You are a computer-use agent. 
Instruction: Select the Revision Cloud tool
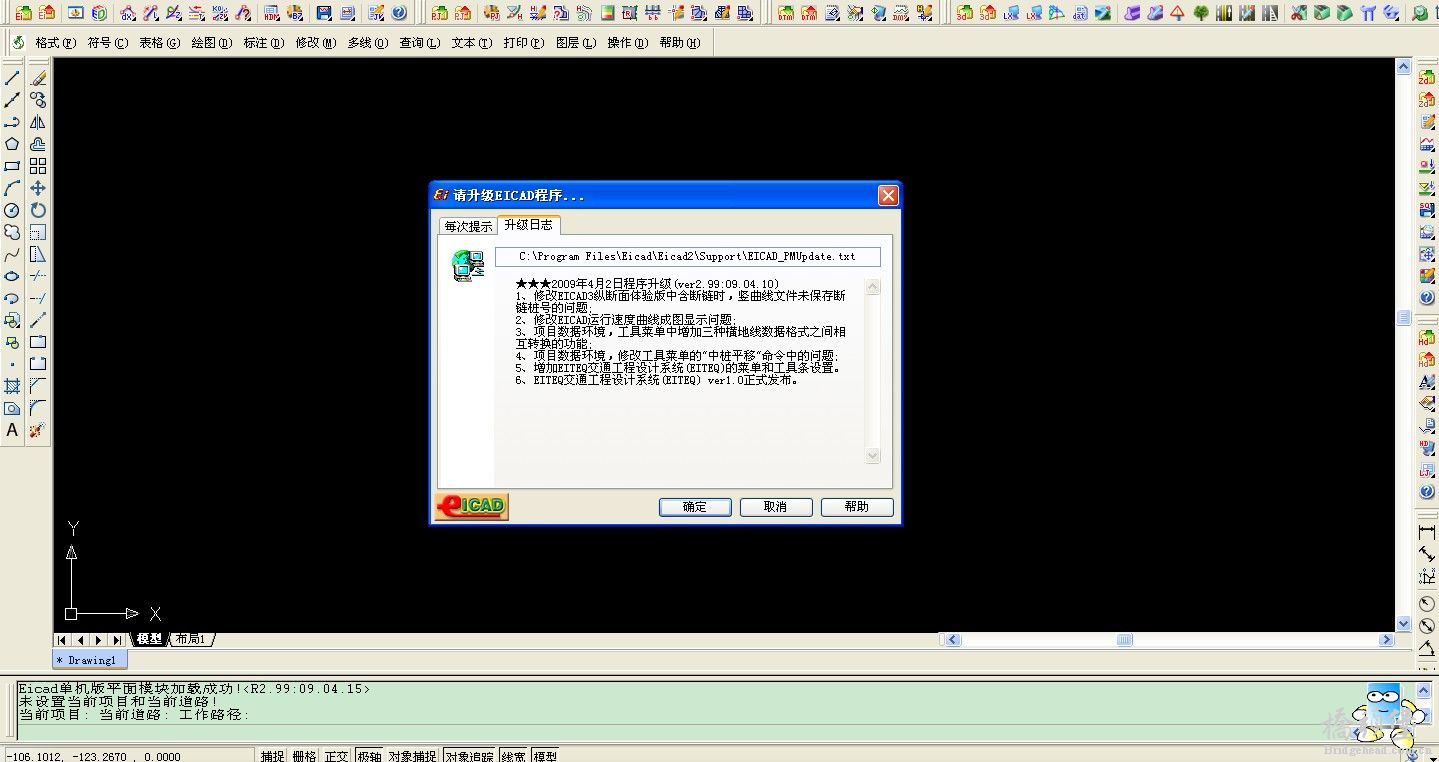[12, 232]
